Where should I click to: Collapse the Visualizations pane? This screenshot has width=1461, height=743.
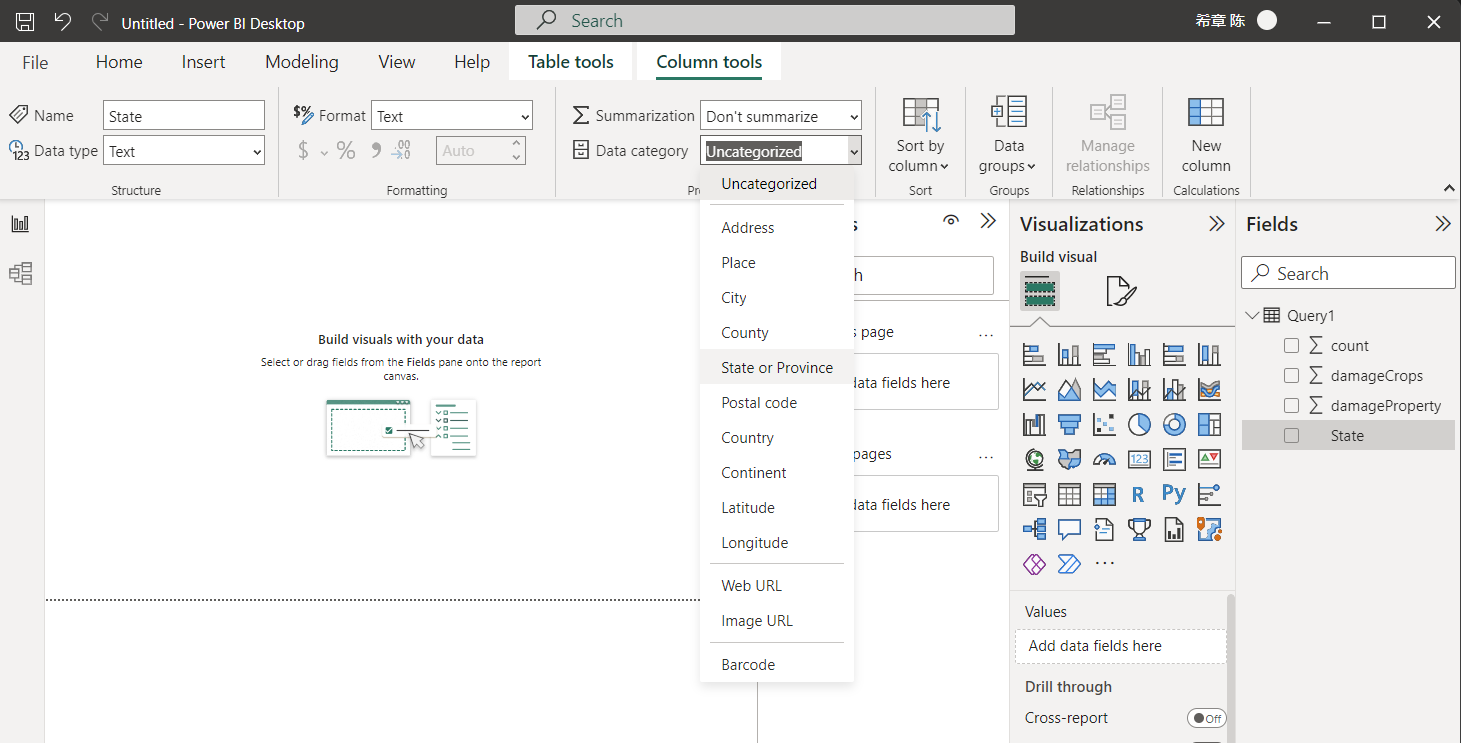tap(1216, 224)
